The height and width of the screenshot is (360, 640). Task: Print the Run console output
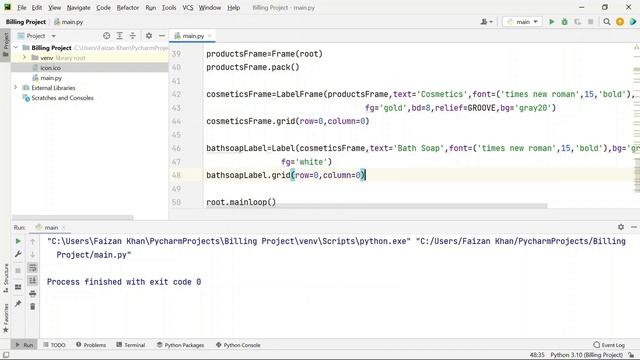point(33,293)
